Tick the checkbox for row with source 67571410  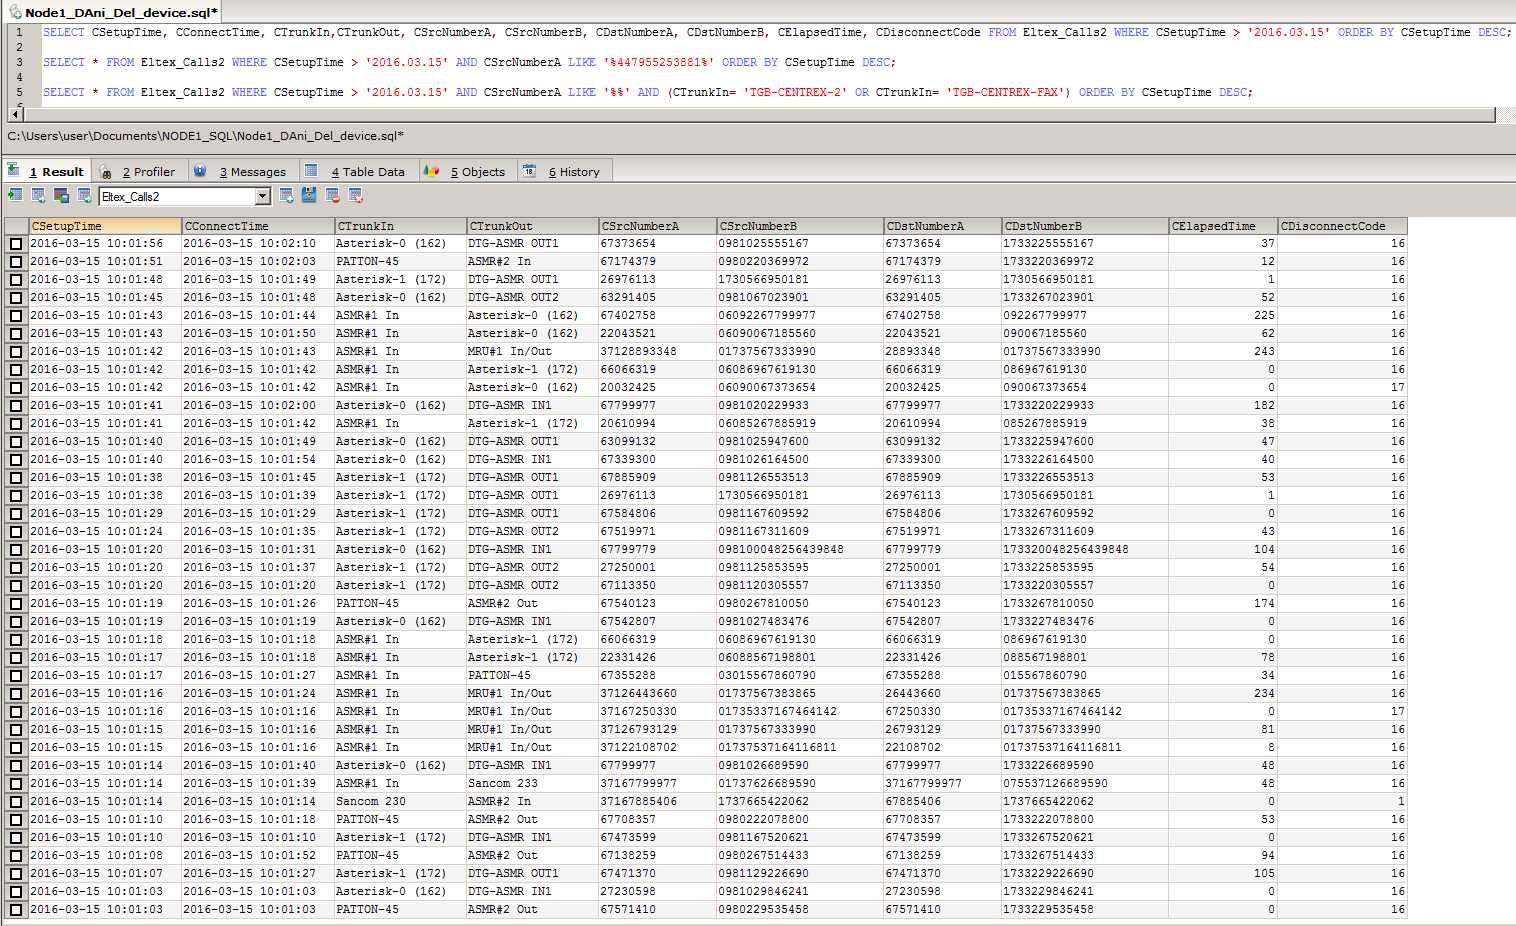pos(16,910)
